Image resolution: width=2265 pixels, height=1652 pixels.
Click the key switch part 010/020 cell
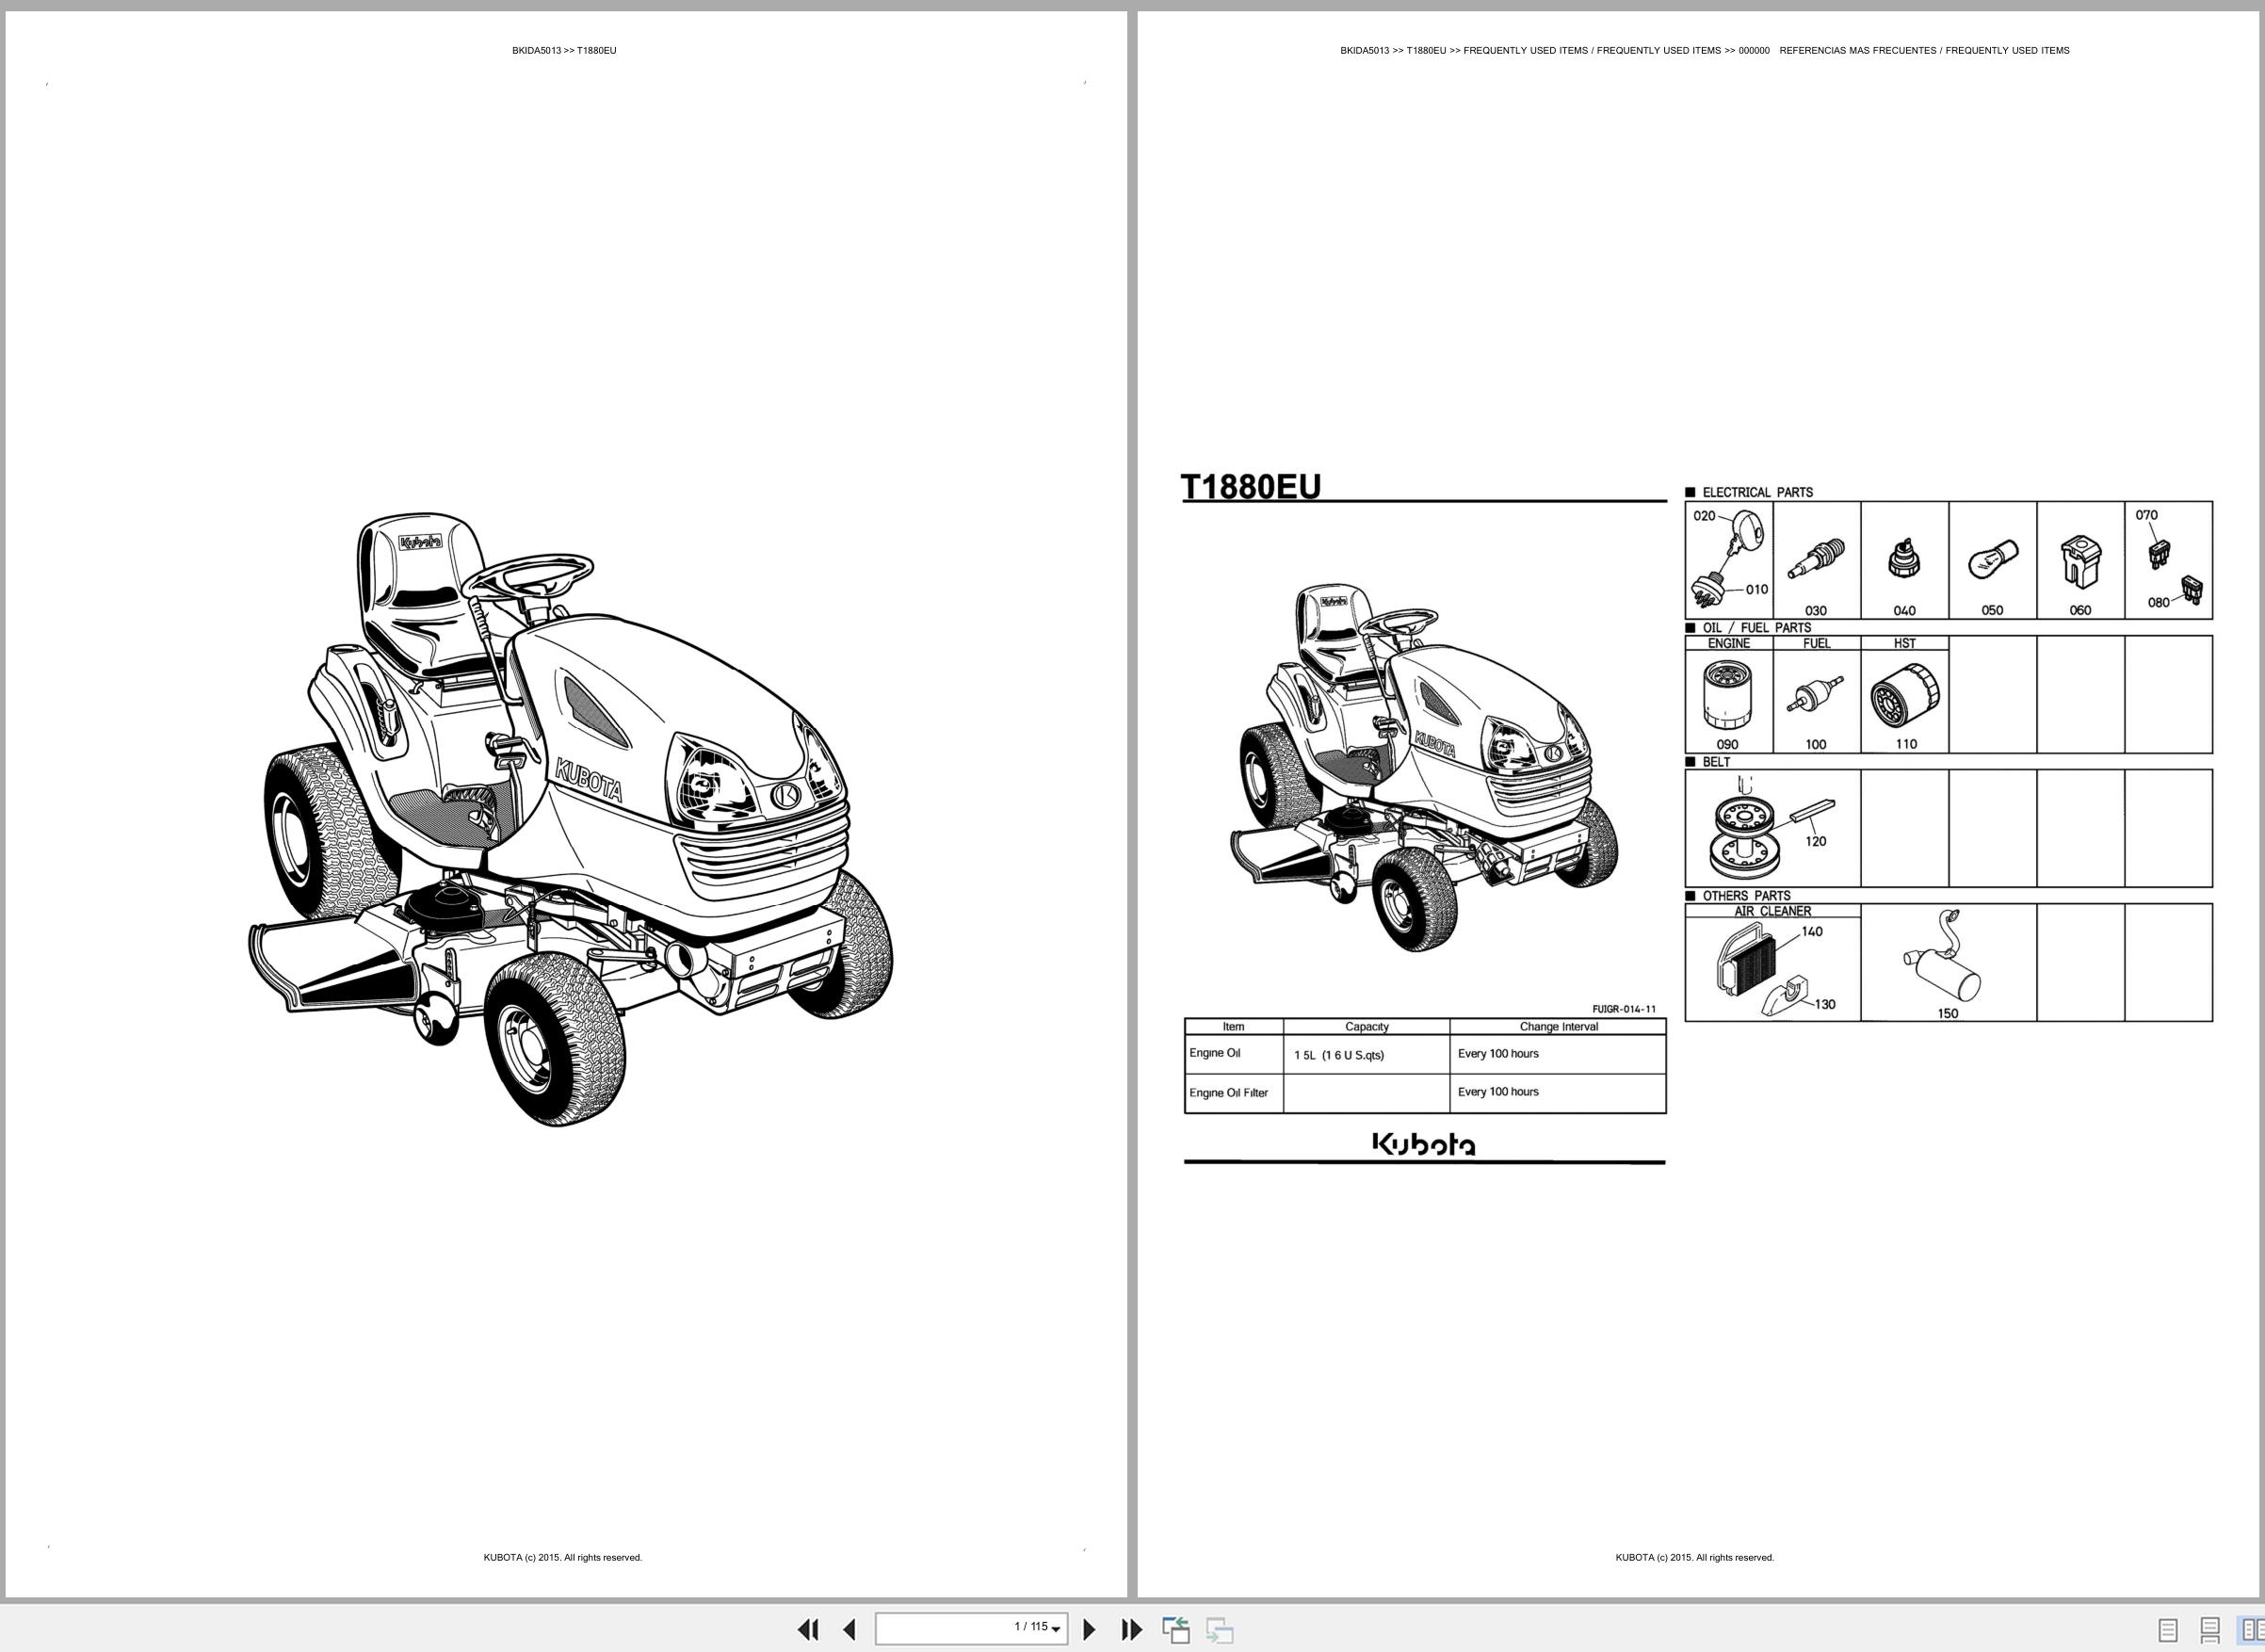tap(1729, 560)
